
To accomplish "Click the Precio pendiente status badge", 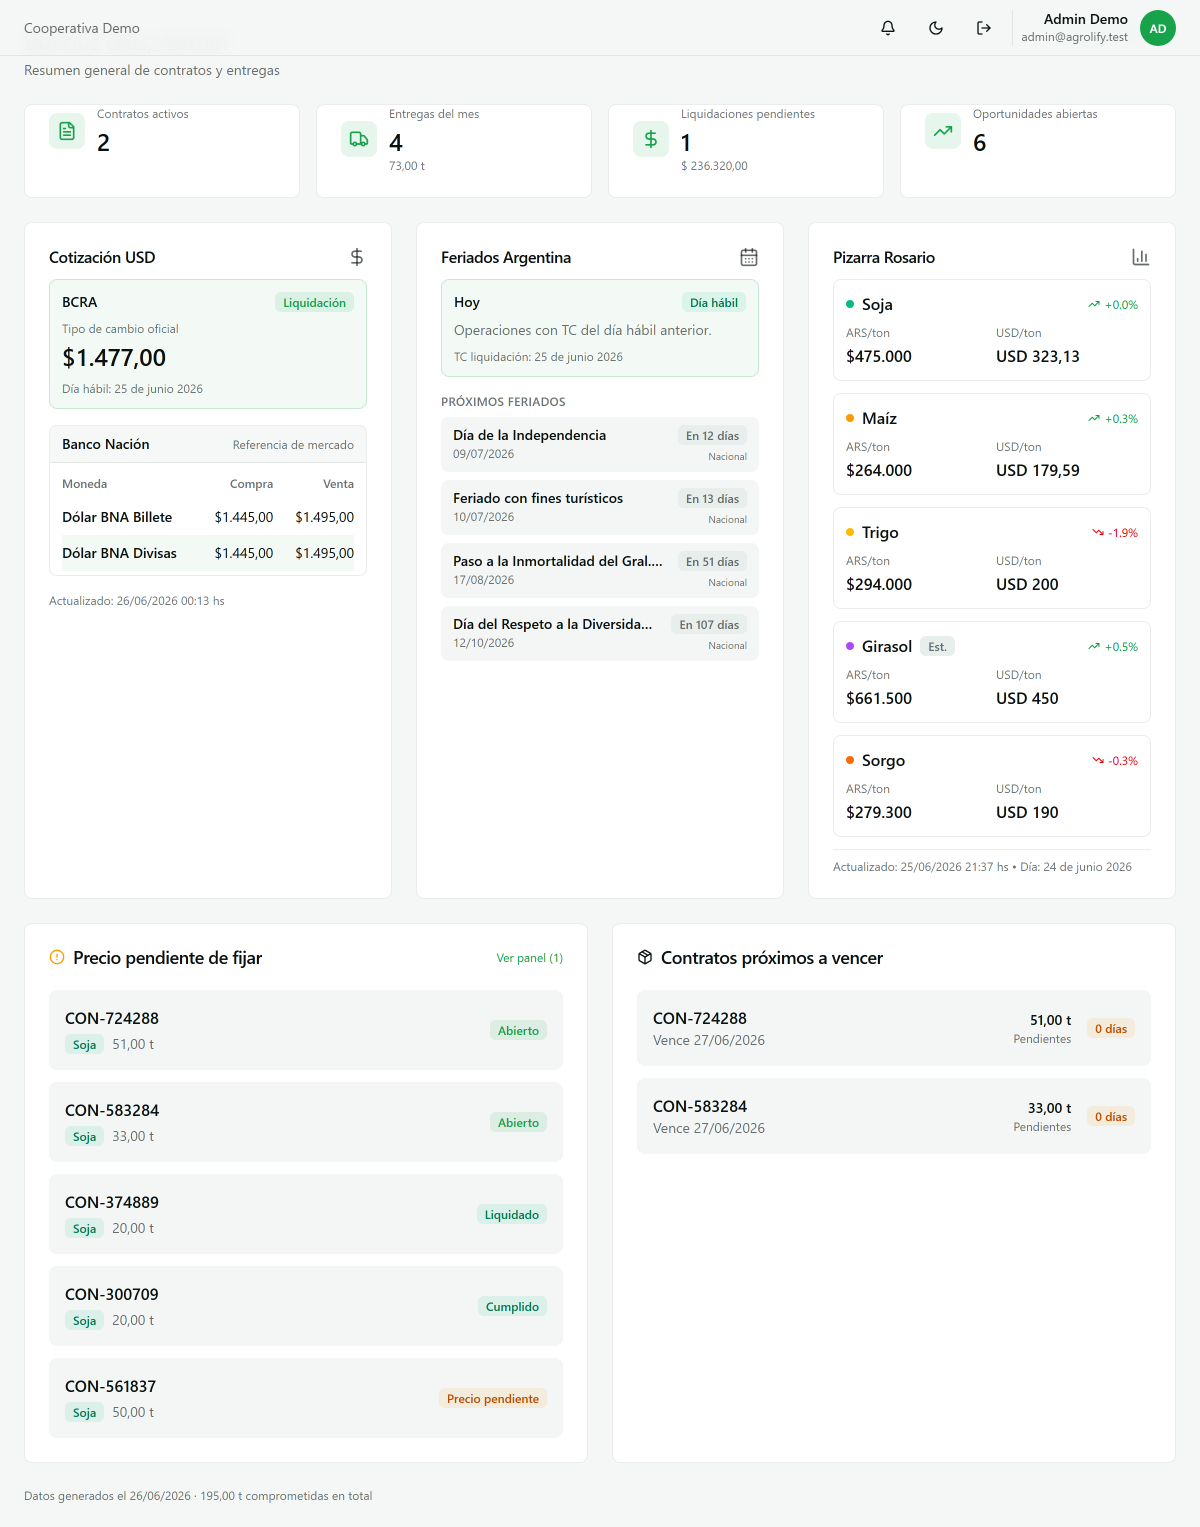I will [x=493, y=1399].
